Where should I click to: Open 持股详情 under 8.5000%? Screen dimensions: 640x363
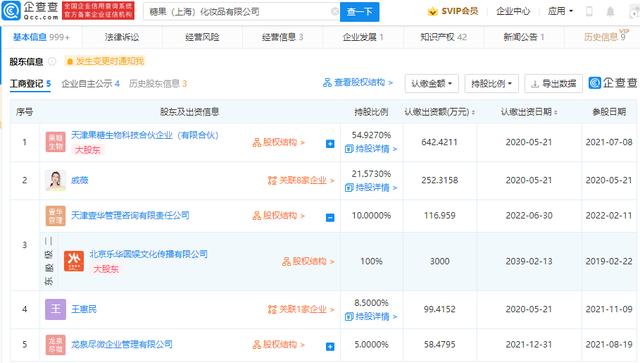[371, 316]
